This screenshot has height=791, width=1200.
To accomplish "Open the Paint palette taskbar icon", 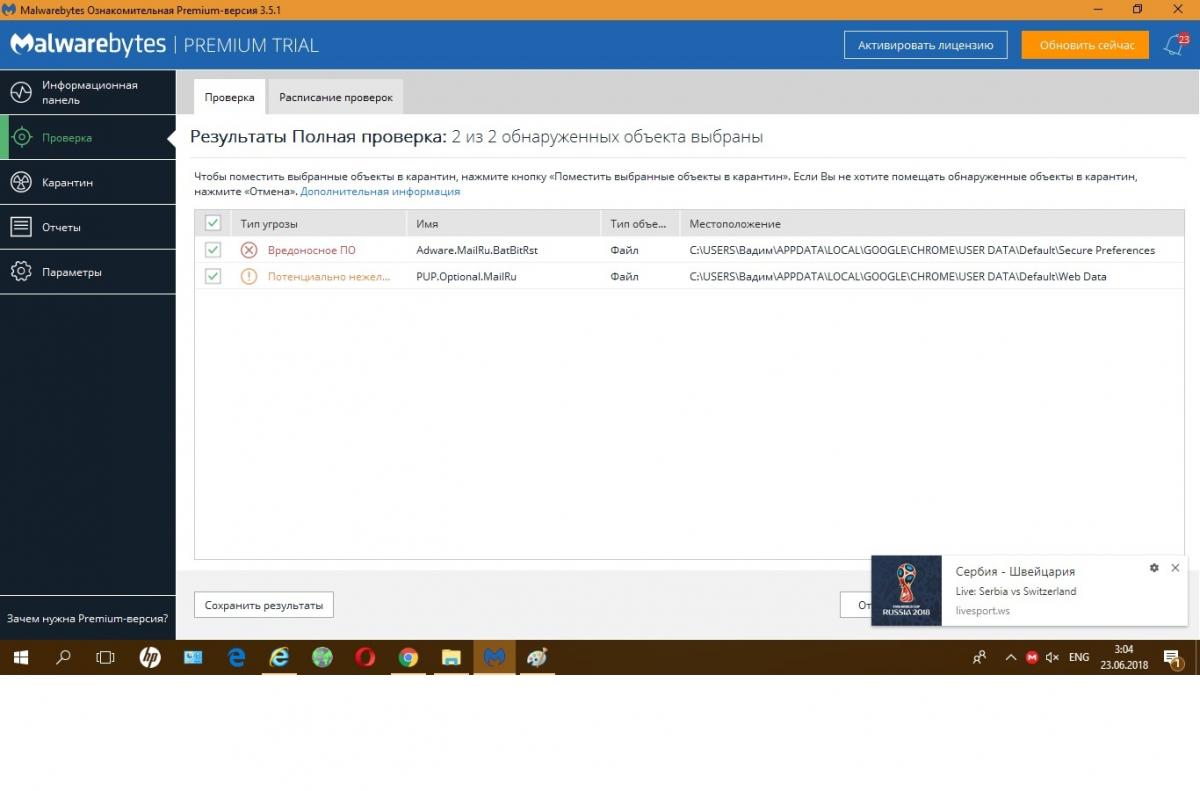I will click(x=537, y=657).
